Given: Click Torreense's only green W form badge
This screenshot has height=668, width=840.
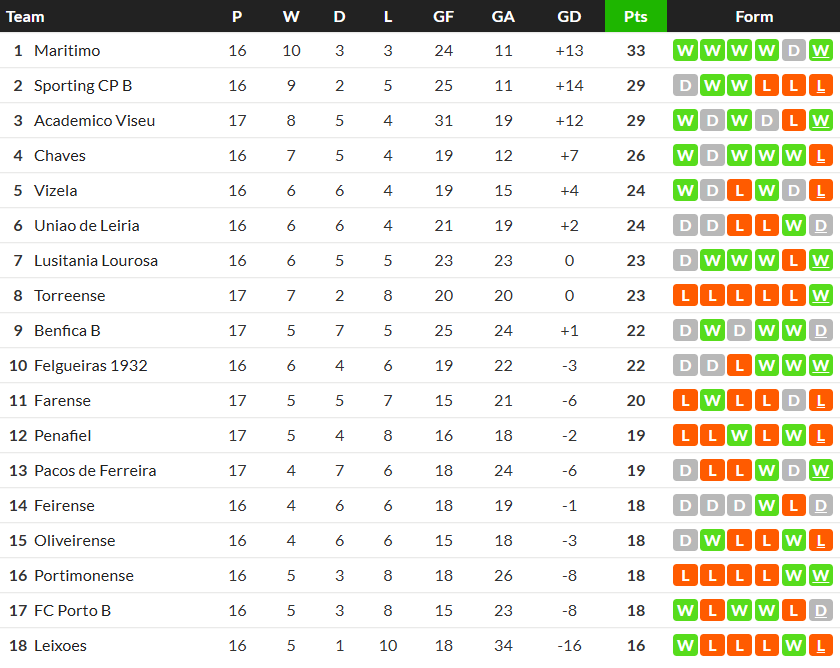Looking at the screenshot, I should 820,296.
